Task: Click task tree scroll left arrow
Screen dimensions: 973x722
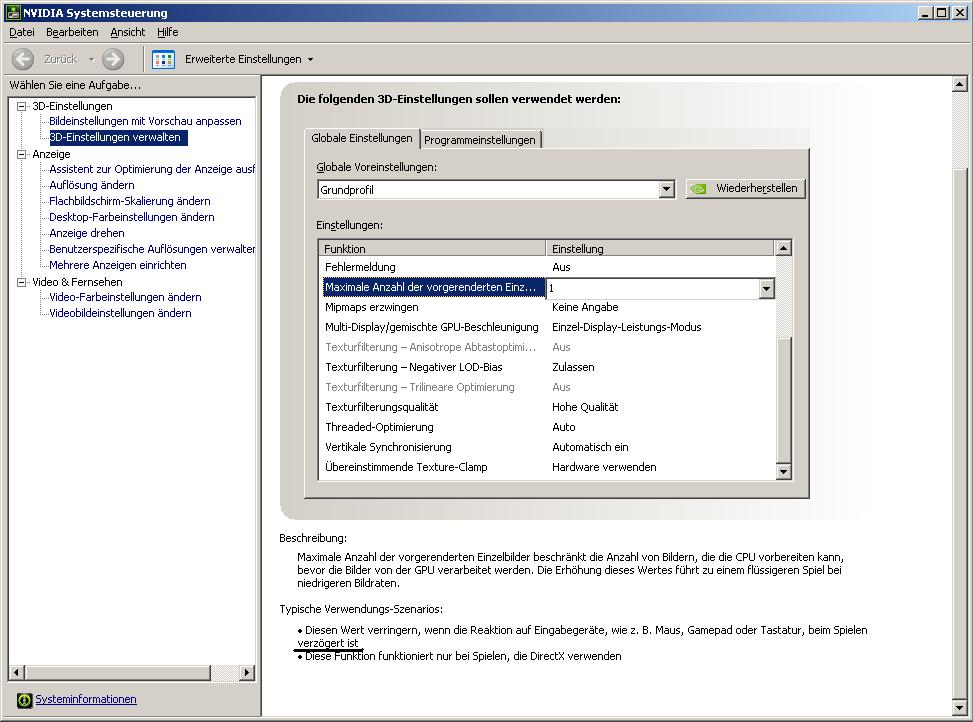Action: point(16,672)
